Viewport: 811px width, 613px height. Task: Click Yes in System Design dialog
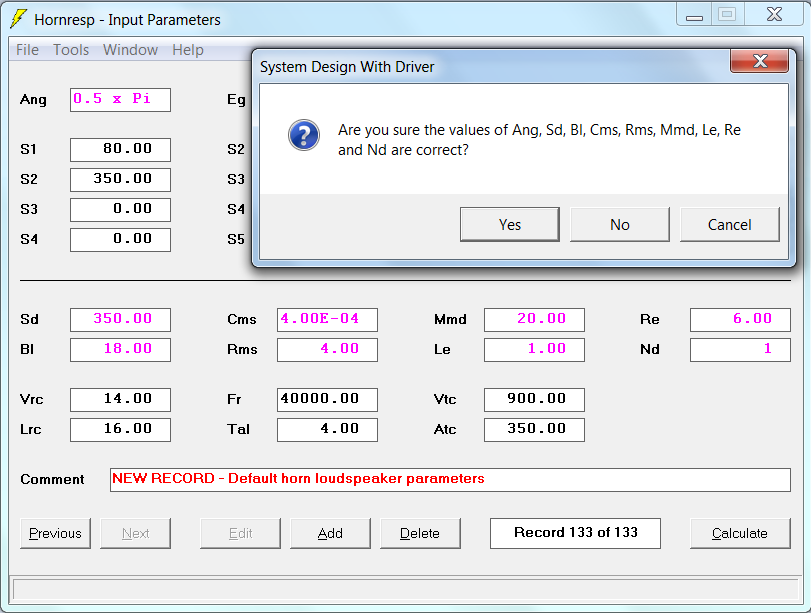[509, 225]
